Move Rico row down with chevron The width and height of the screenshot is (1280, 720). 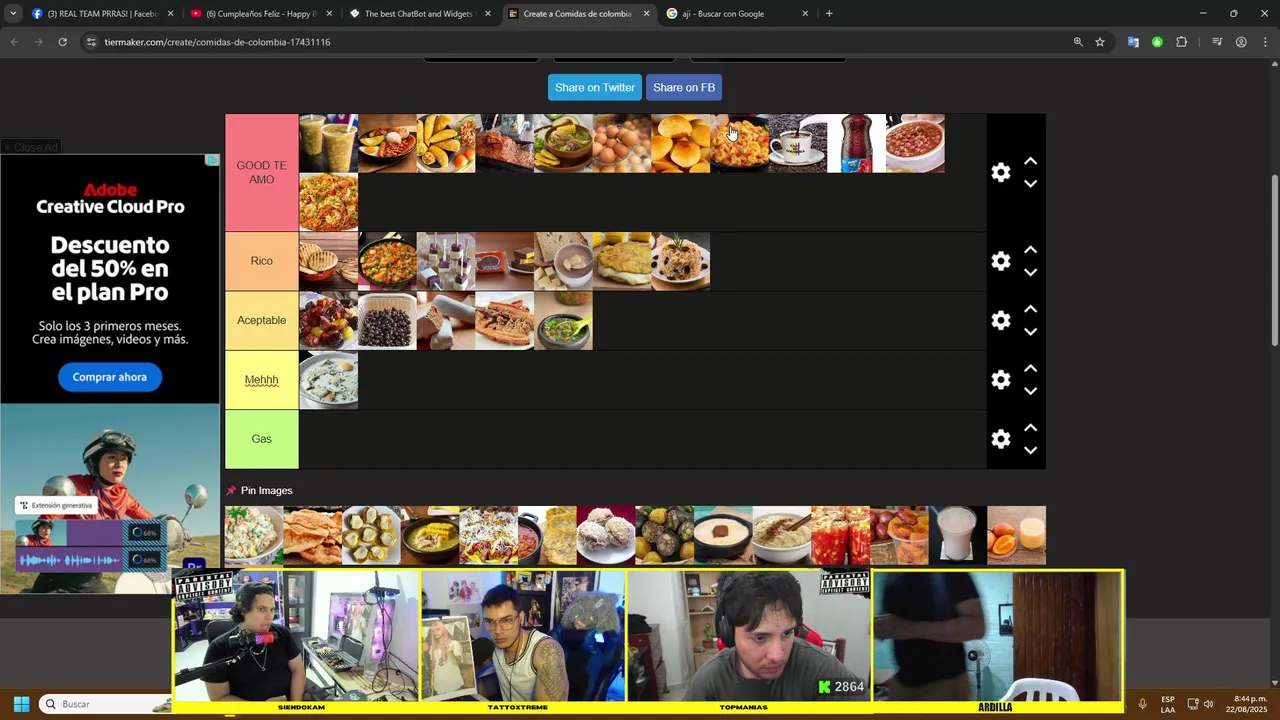1030,272
